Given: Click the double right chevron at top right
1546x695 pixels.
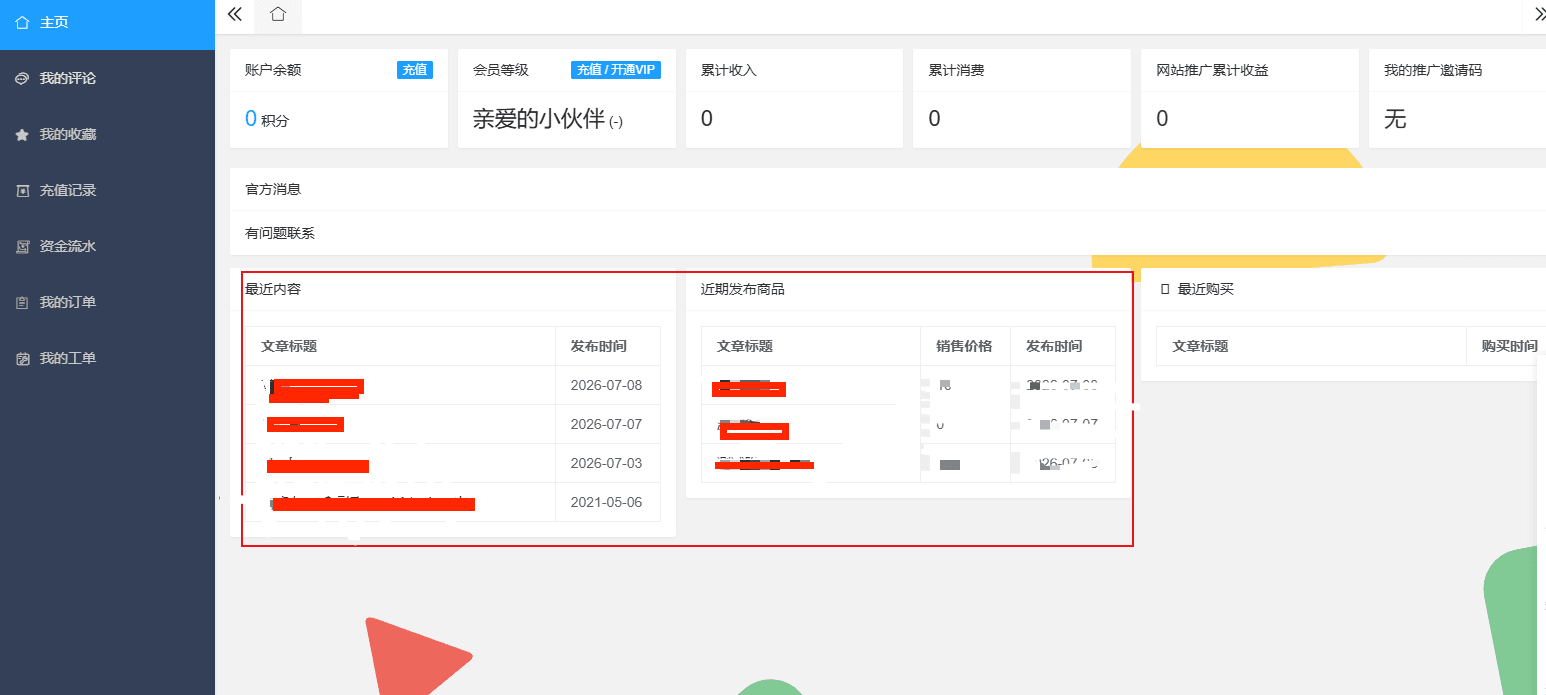Looking at the screenshot, I should 1539,14.
